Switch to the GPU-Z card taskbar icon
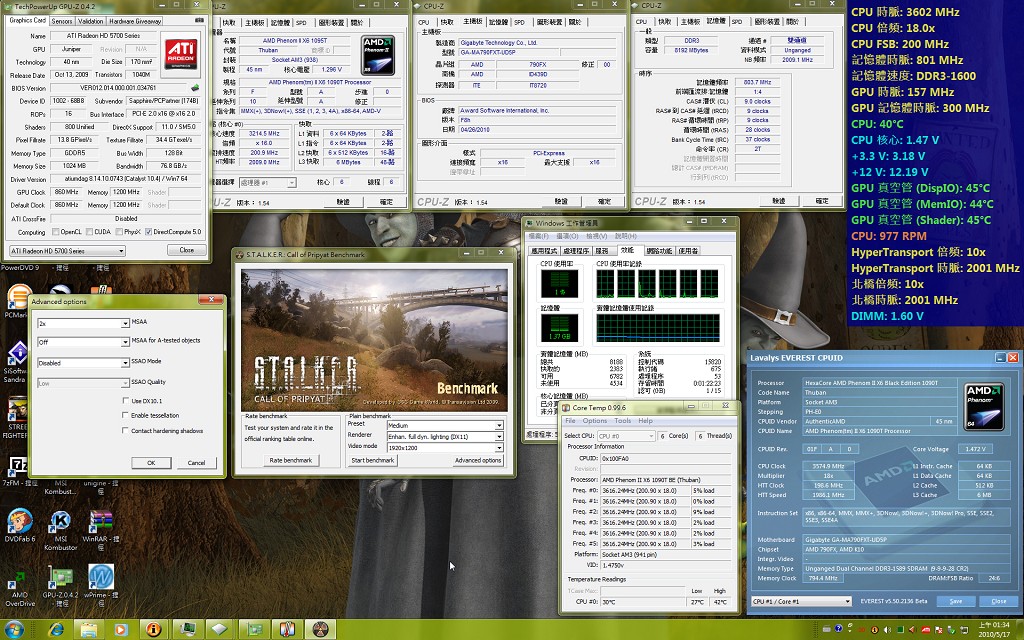This screenshot has height=640, width=1024. pyautogui.click(x=253, y=630)
